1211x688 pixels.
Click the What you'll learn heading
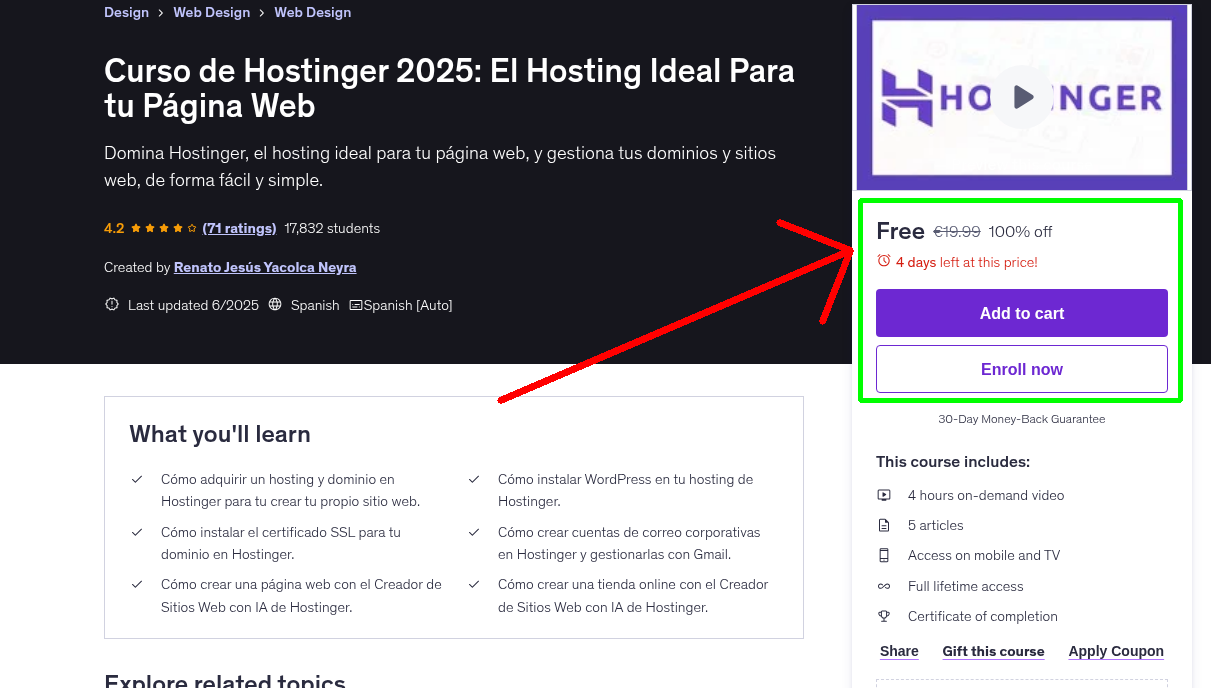[220, 434]
